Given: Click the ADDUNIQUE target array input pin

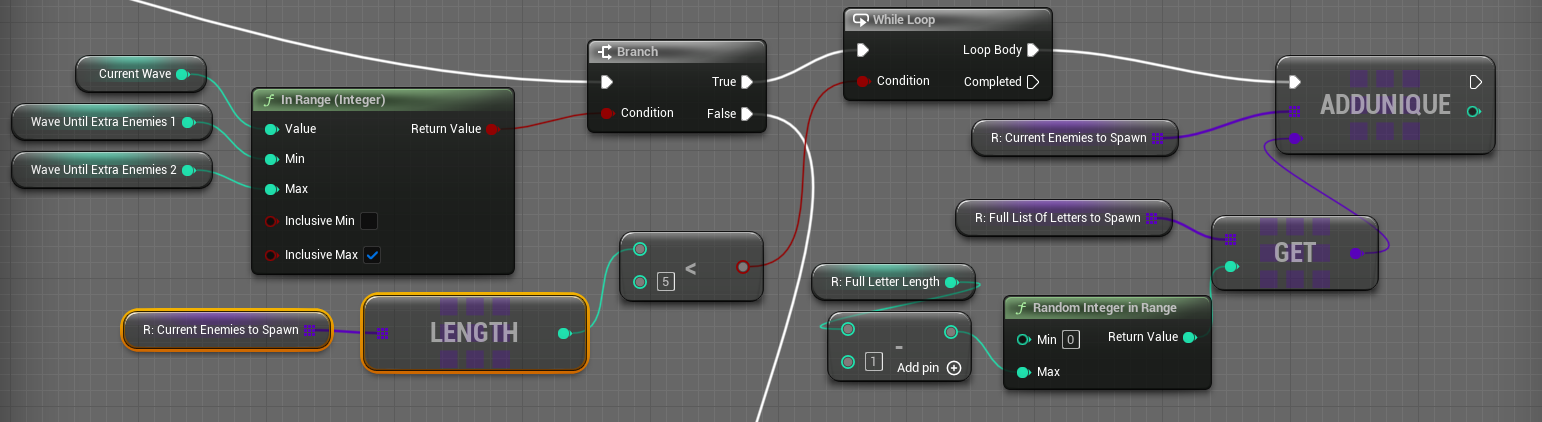Looking at the screenshot, I should pyautogui.click(x=1295, y=112).
